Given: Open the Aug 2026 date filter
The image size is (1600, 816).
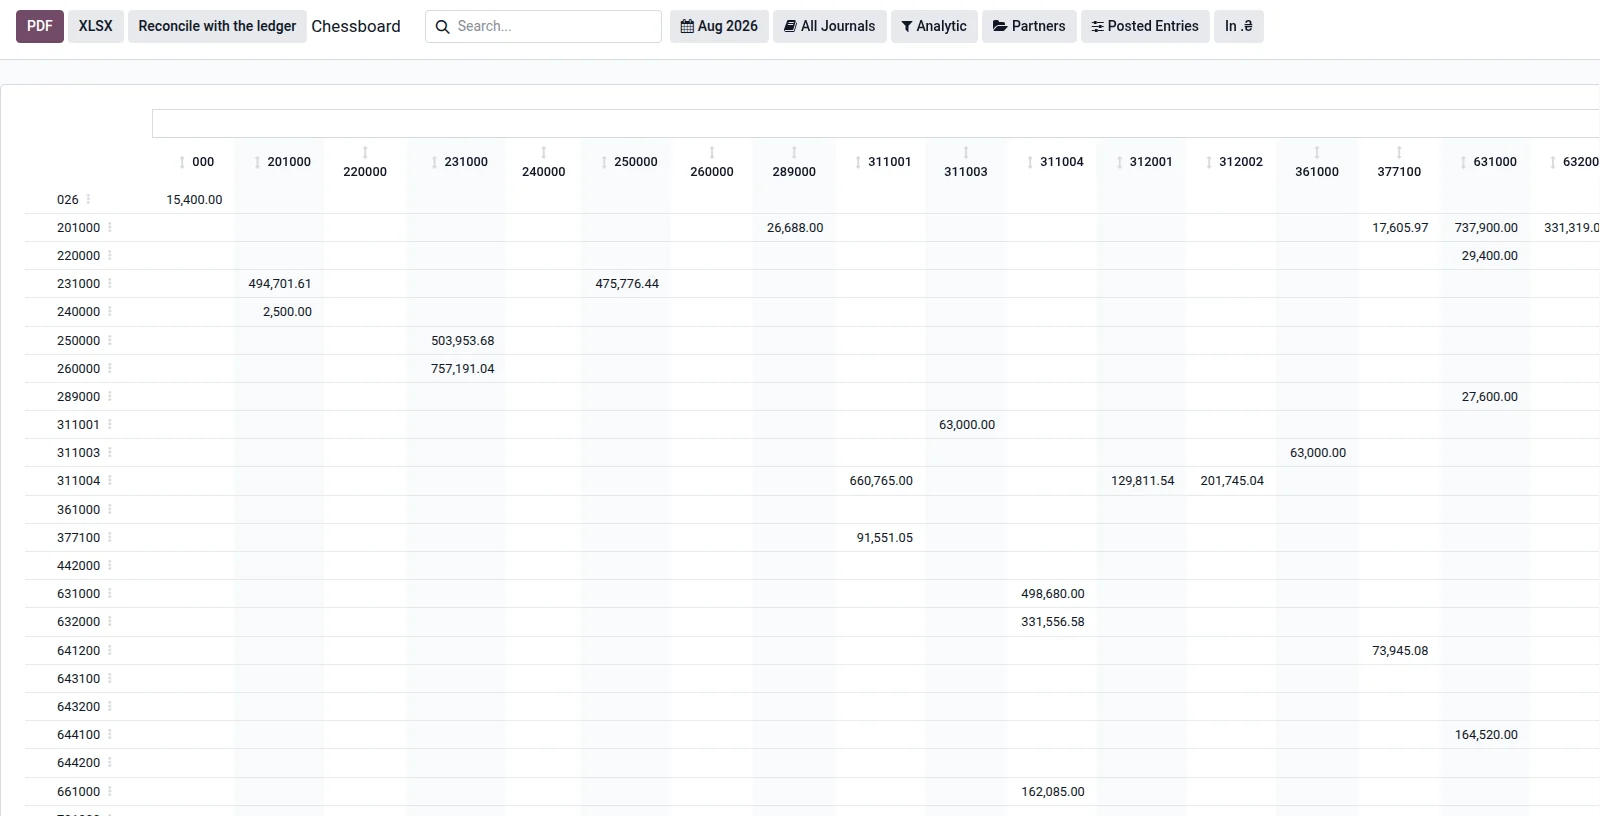Looking at the screenshot, I should [x=719, y=26].
